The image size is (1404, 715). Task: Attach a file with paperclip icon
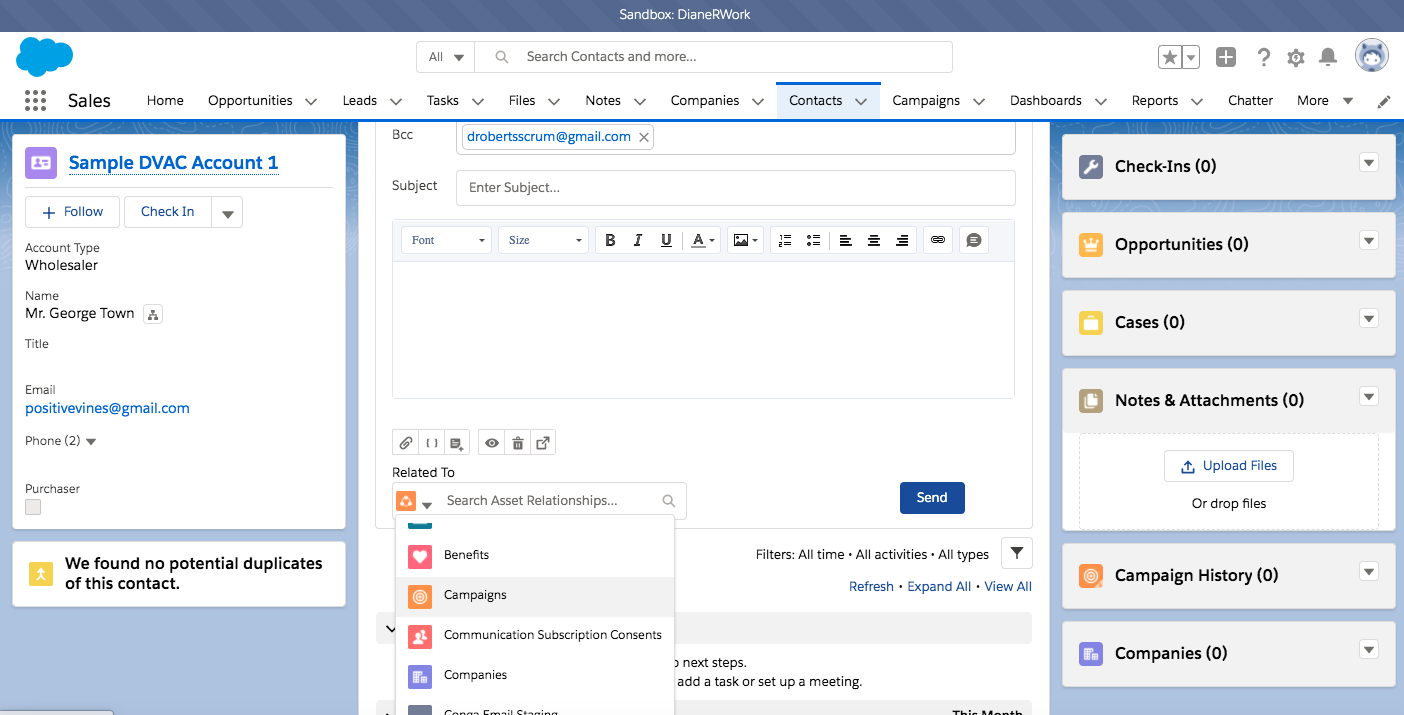point(406,443)
